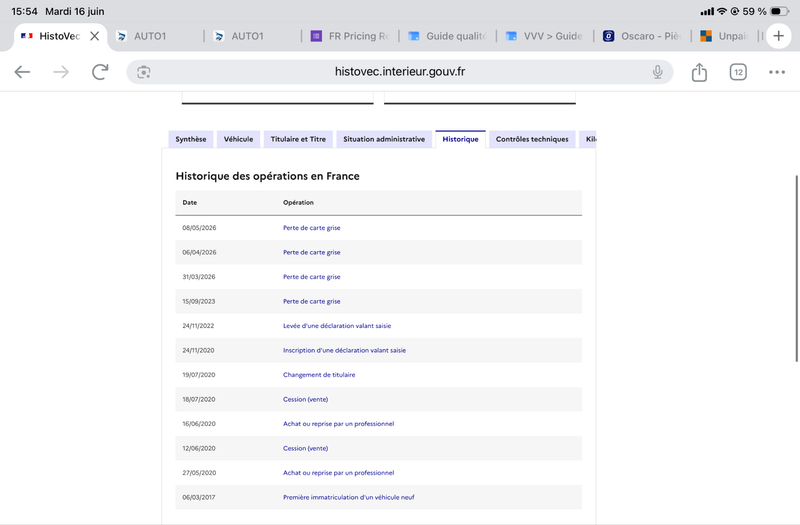Click the date 06/03/2017
Screen dimensions: 800x525
pos(199,497)
